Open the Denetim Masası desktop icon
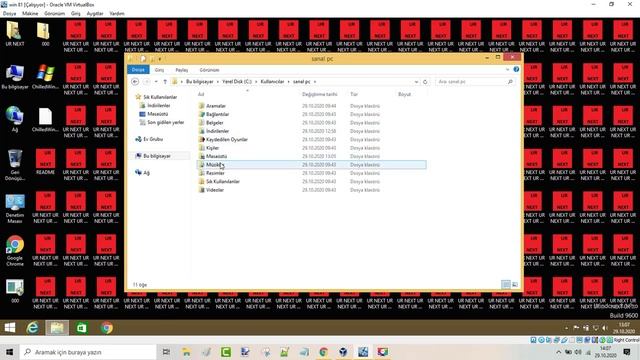640x360 pixels. tap(15, 208)
